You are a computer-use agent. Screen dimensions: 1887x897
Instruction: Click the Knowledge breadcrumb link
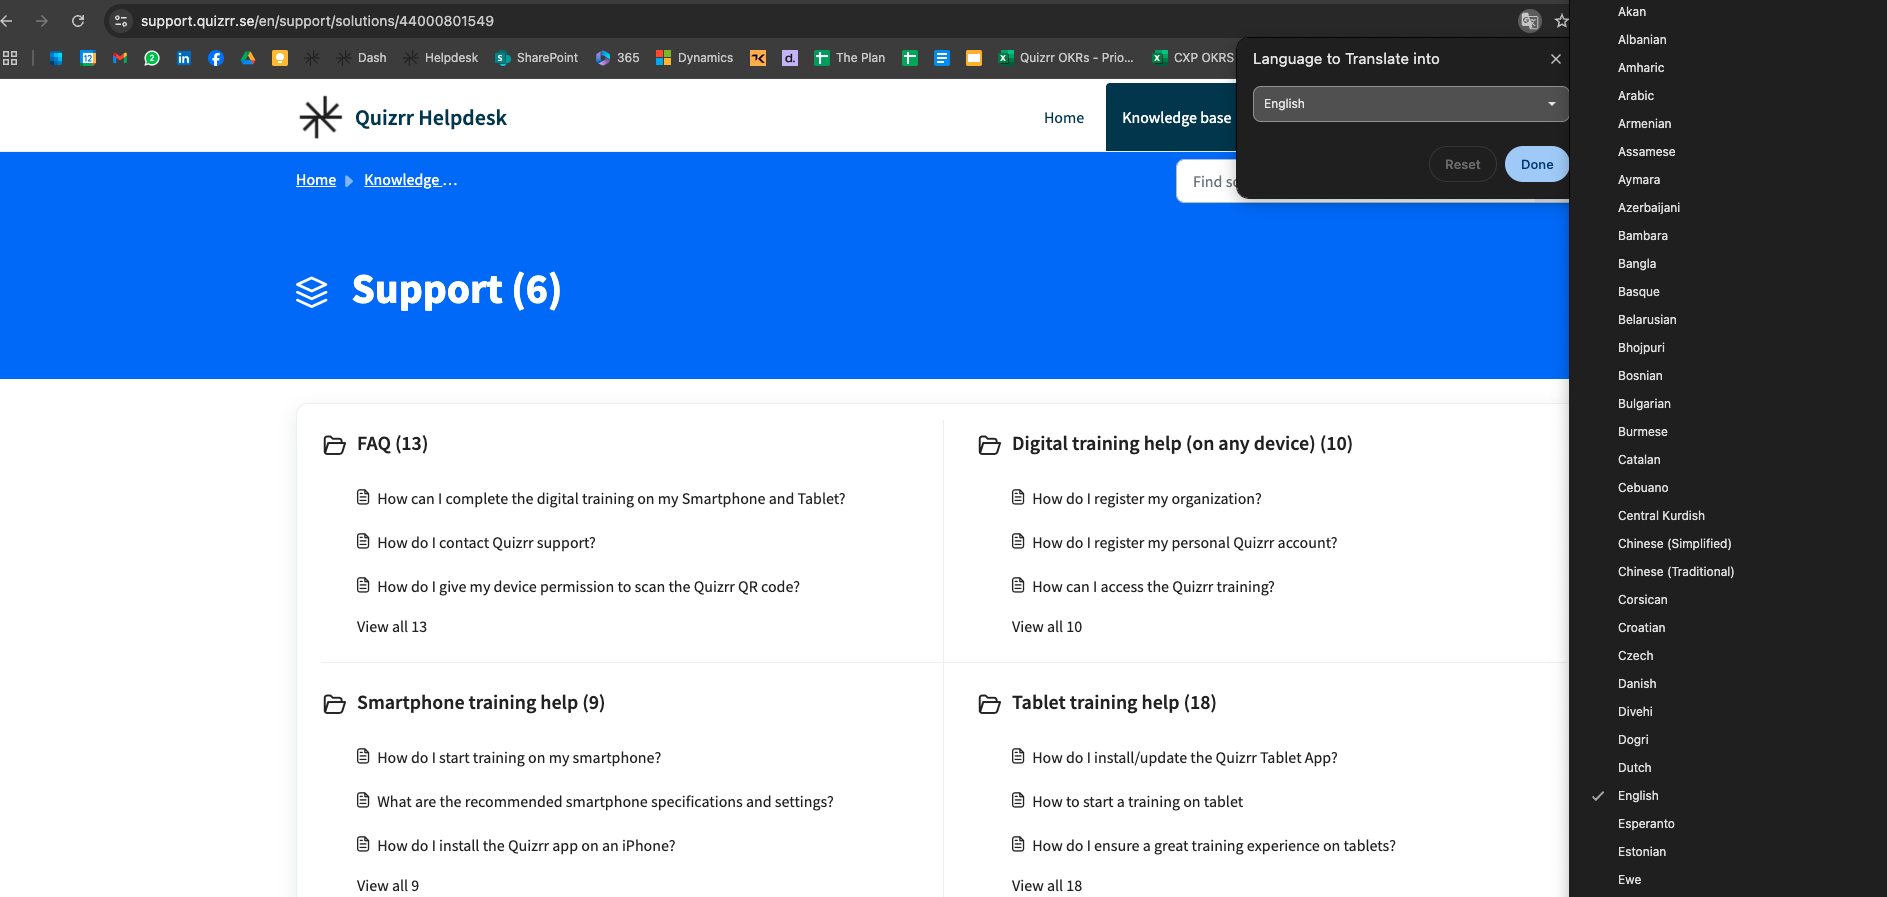click(x=410, y=180)
